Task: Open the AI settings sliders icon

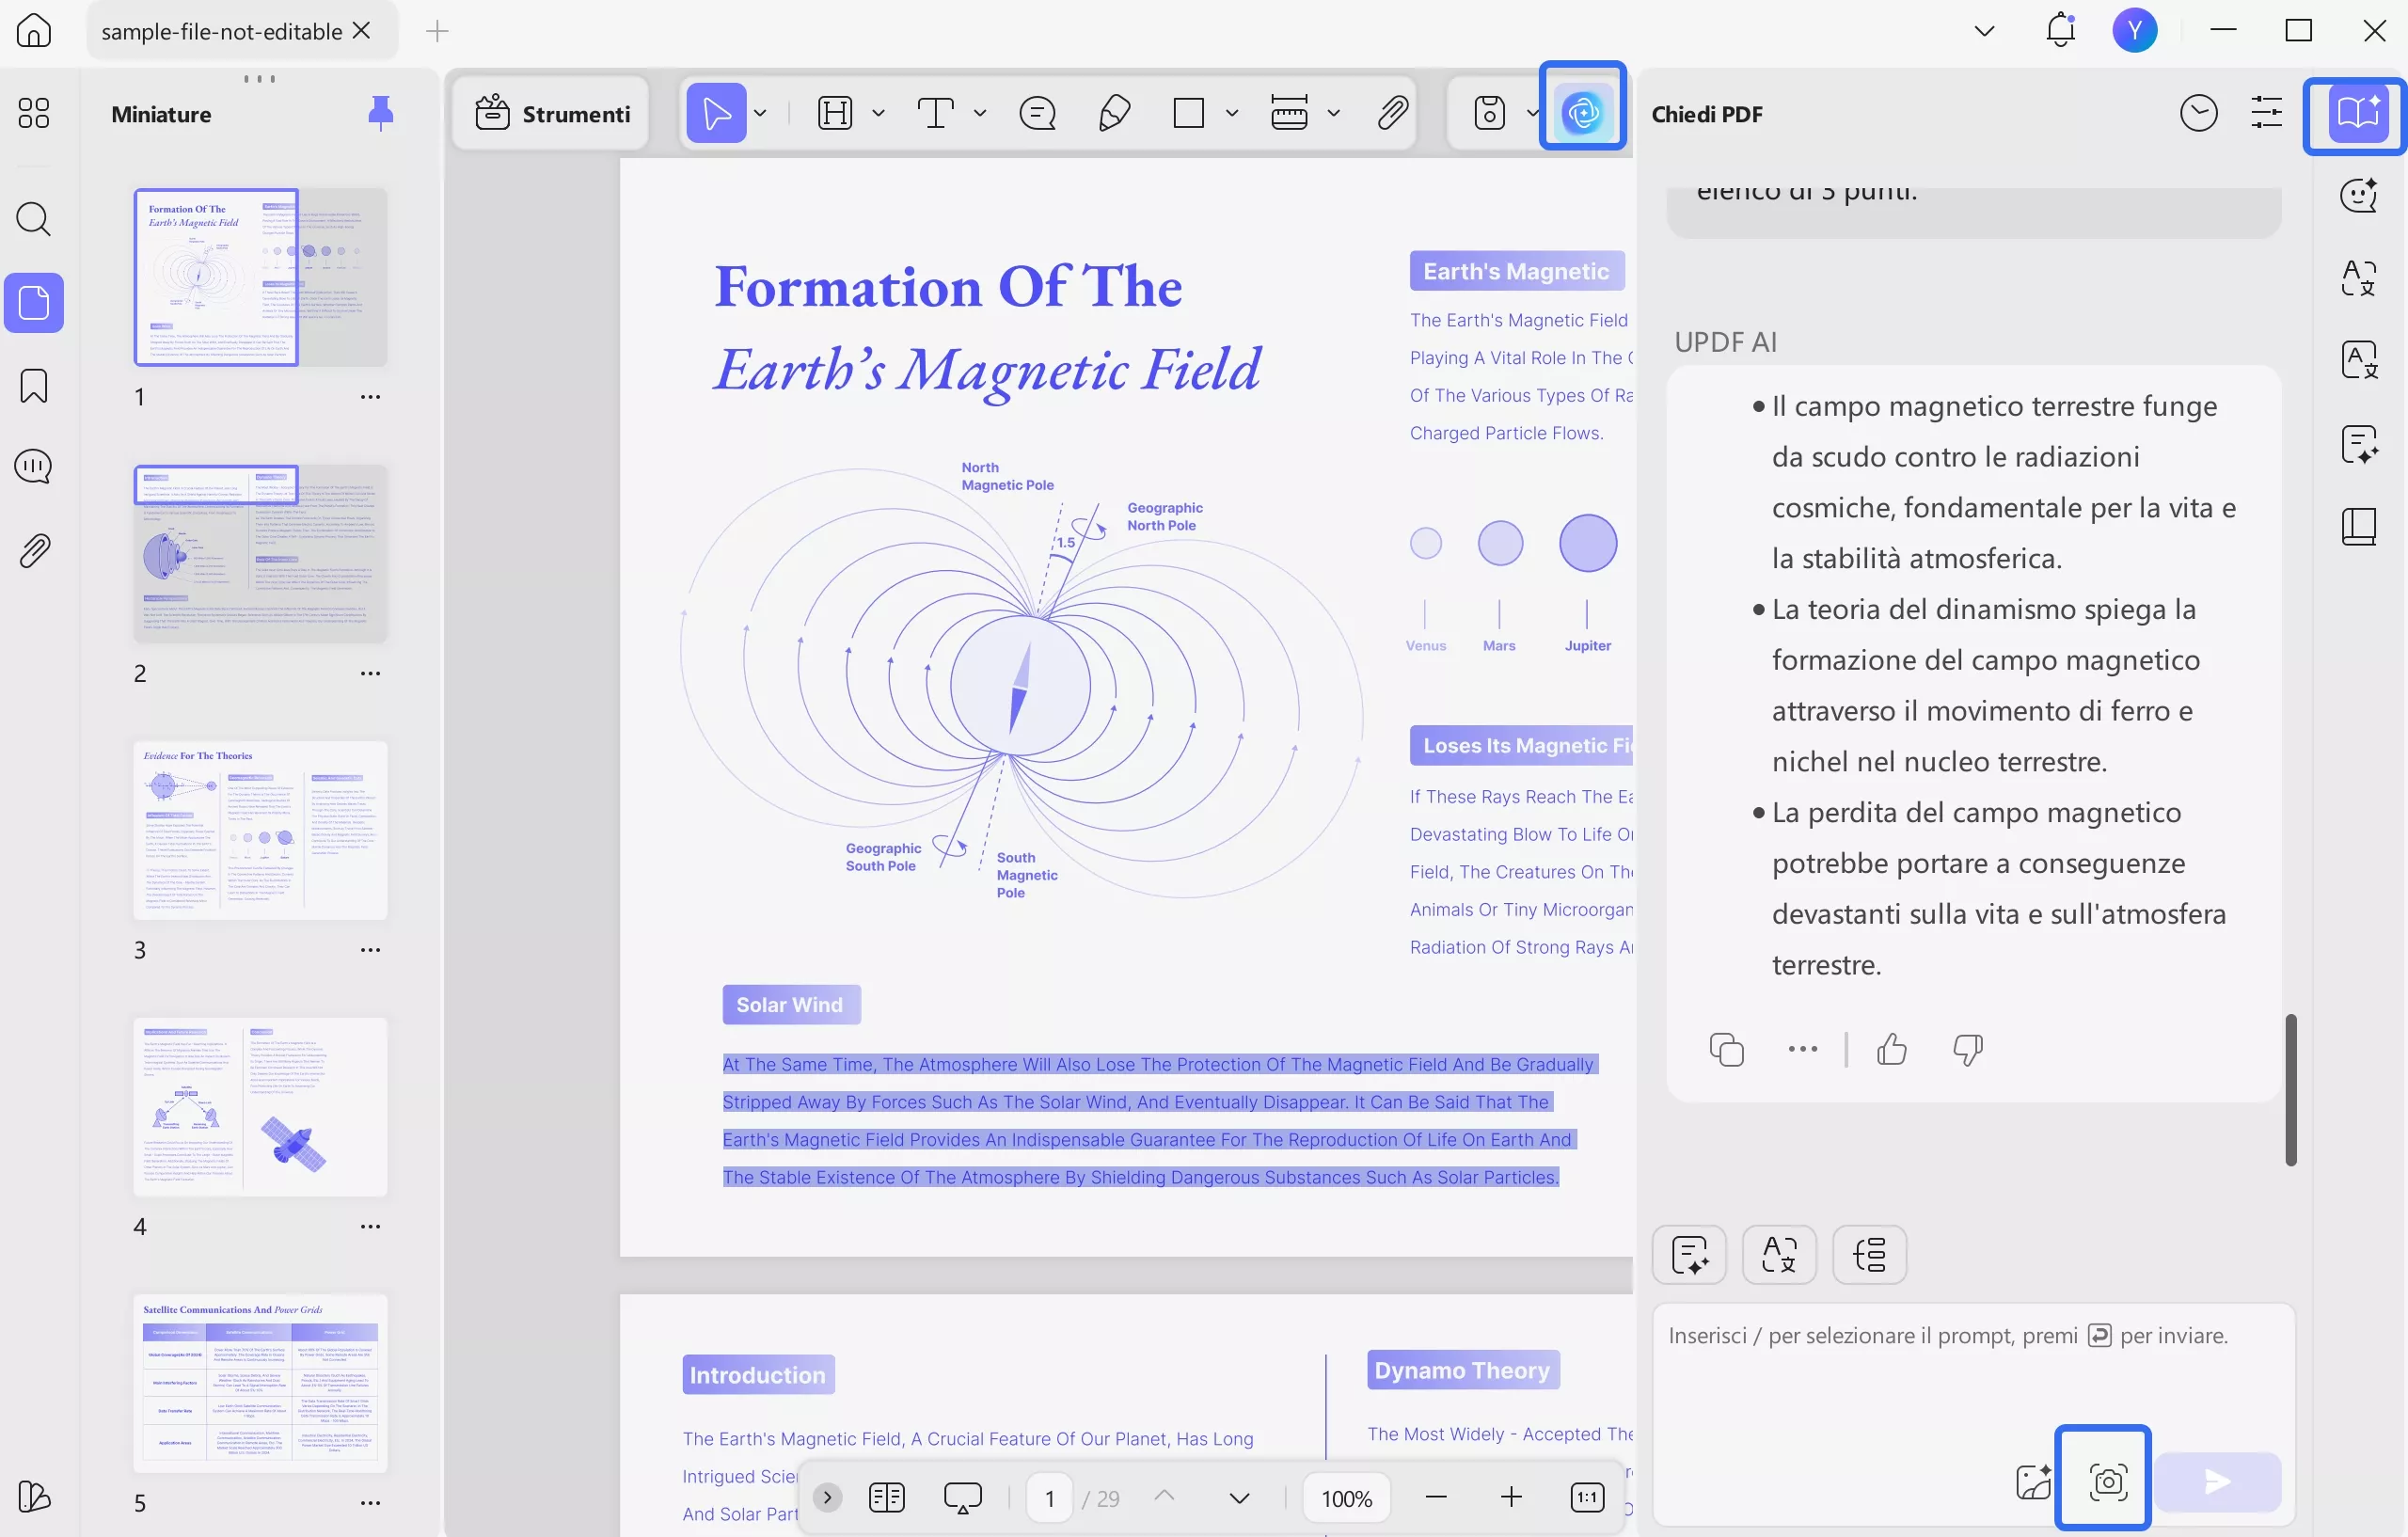Action: pyautogui.click(x=2266, y=113)
